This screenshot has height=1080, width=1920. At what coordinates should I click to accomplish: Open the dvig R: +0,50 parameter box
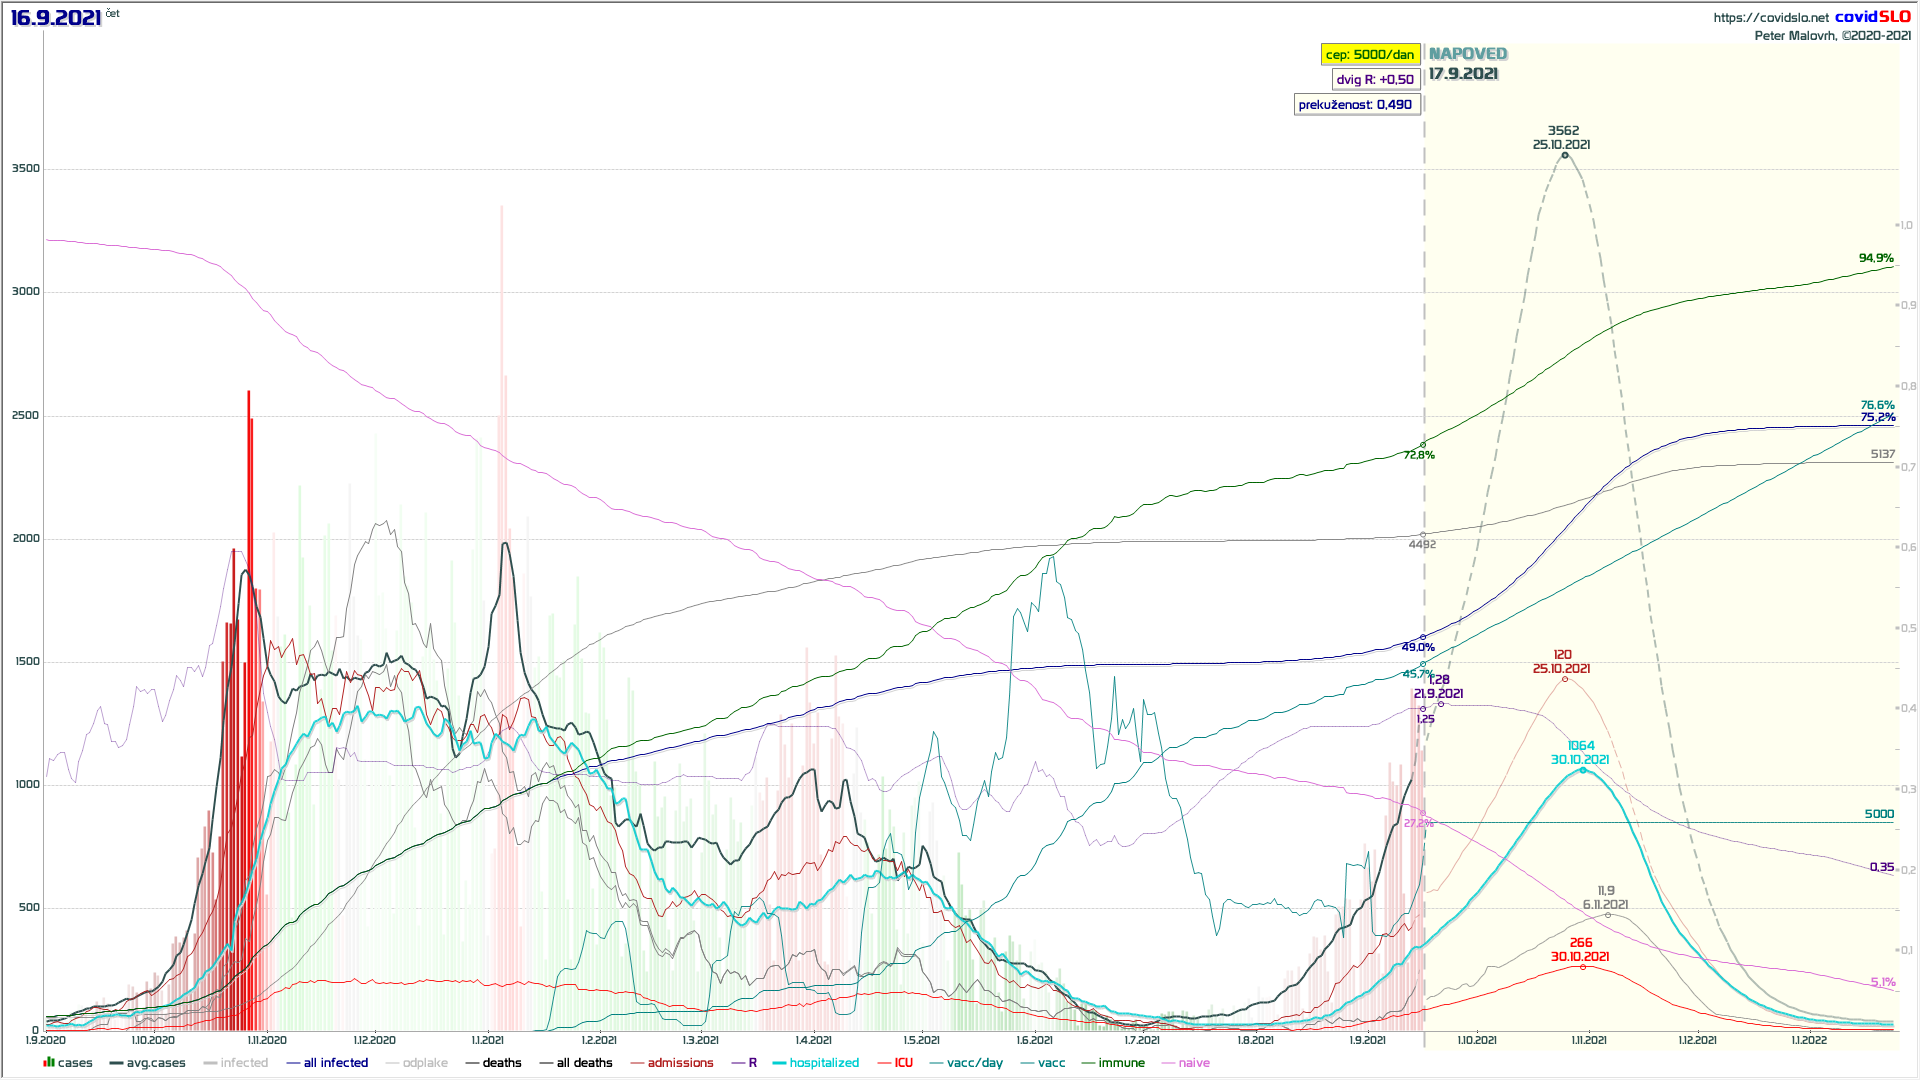click(x=1375, y=79)
